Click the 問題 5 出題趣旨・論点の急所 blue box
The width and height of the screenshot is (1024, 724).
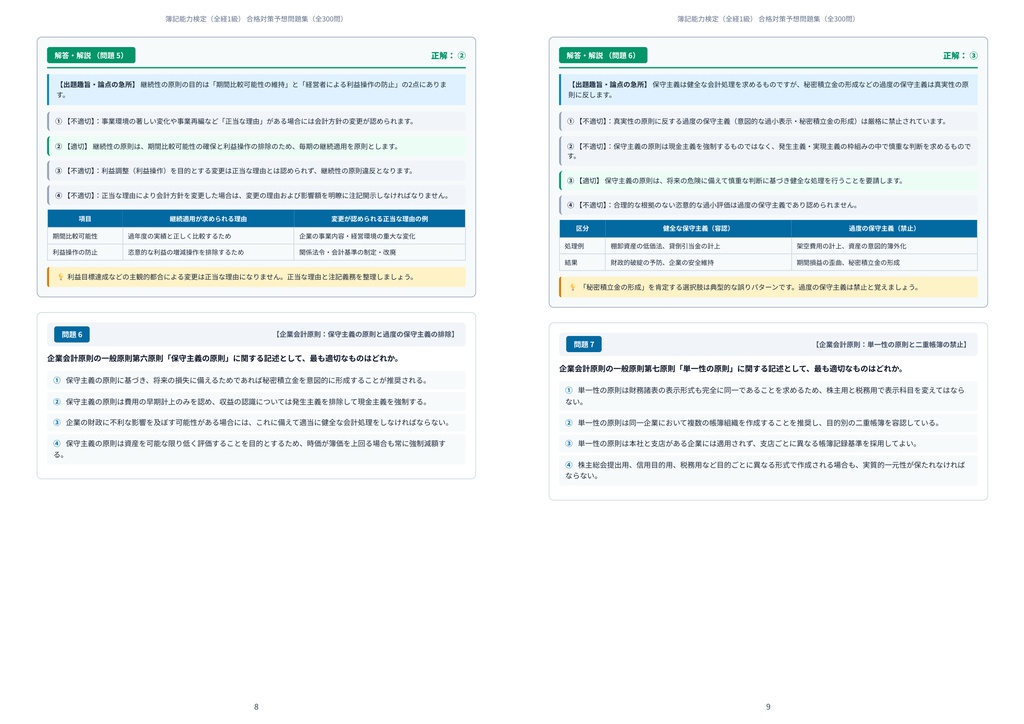coord(256,89)
